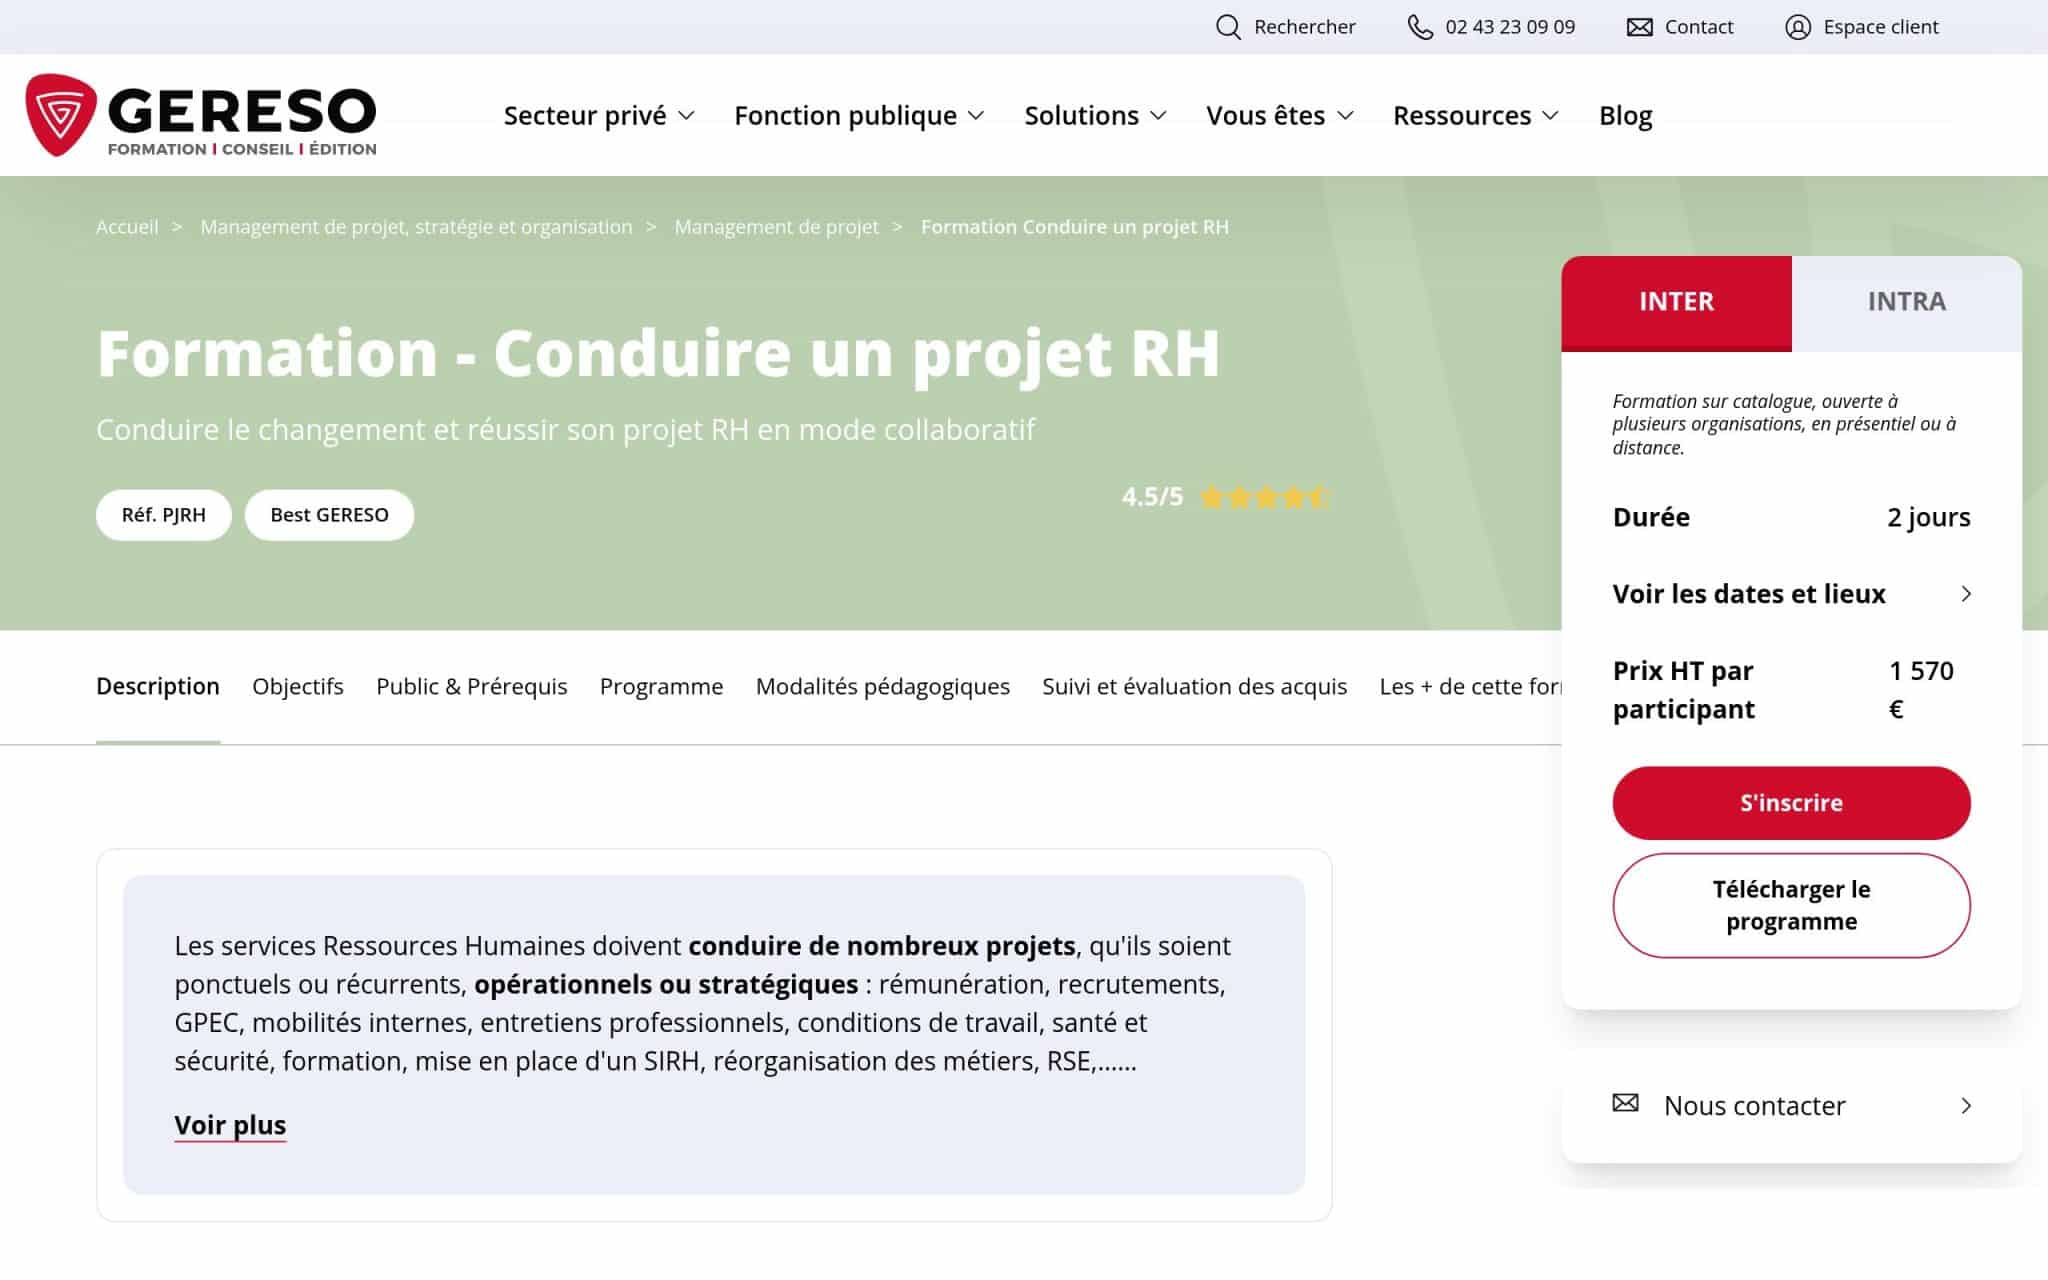This screenshot has height=1280, width=2048.
Task: Go to the Objectifs tab
Action: [298, 687]
